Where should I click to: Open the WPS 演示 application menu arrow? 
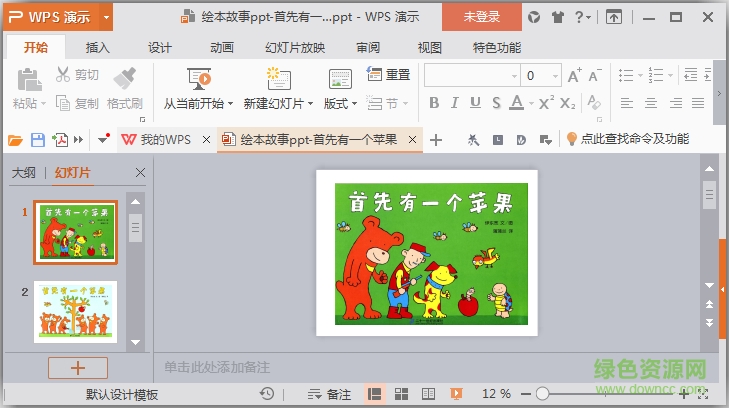[106, 17]
